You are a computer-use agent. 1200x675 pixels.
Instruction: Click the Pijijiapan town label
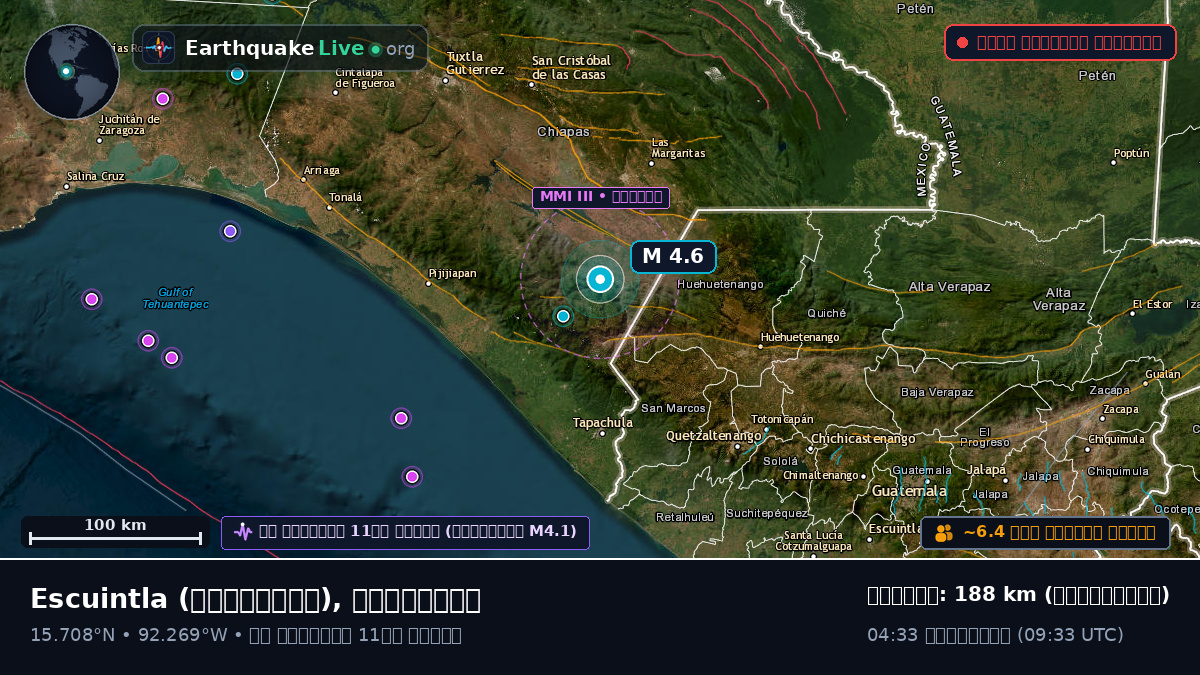pyautogui.click(x=452, y=273)
